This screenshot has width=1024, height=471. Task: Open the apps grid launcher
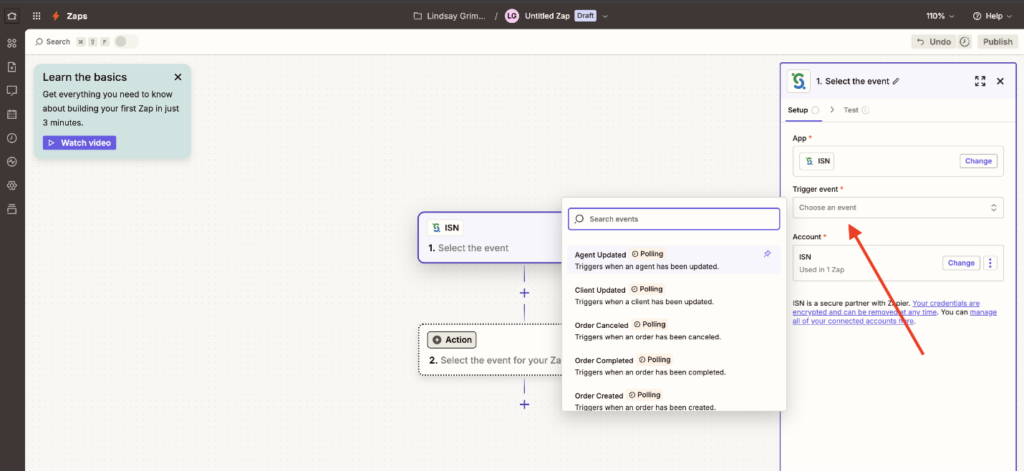(x=37, y=16)
